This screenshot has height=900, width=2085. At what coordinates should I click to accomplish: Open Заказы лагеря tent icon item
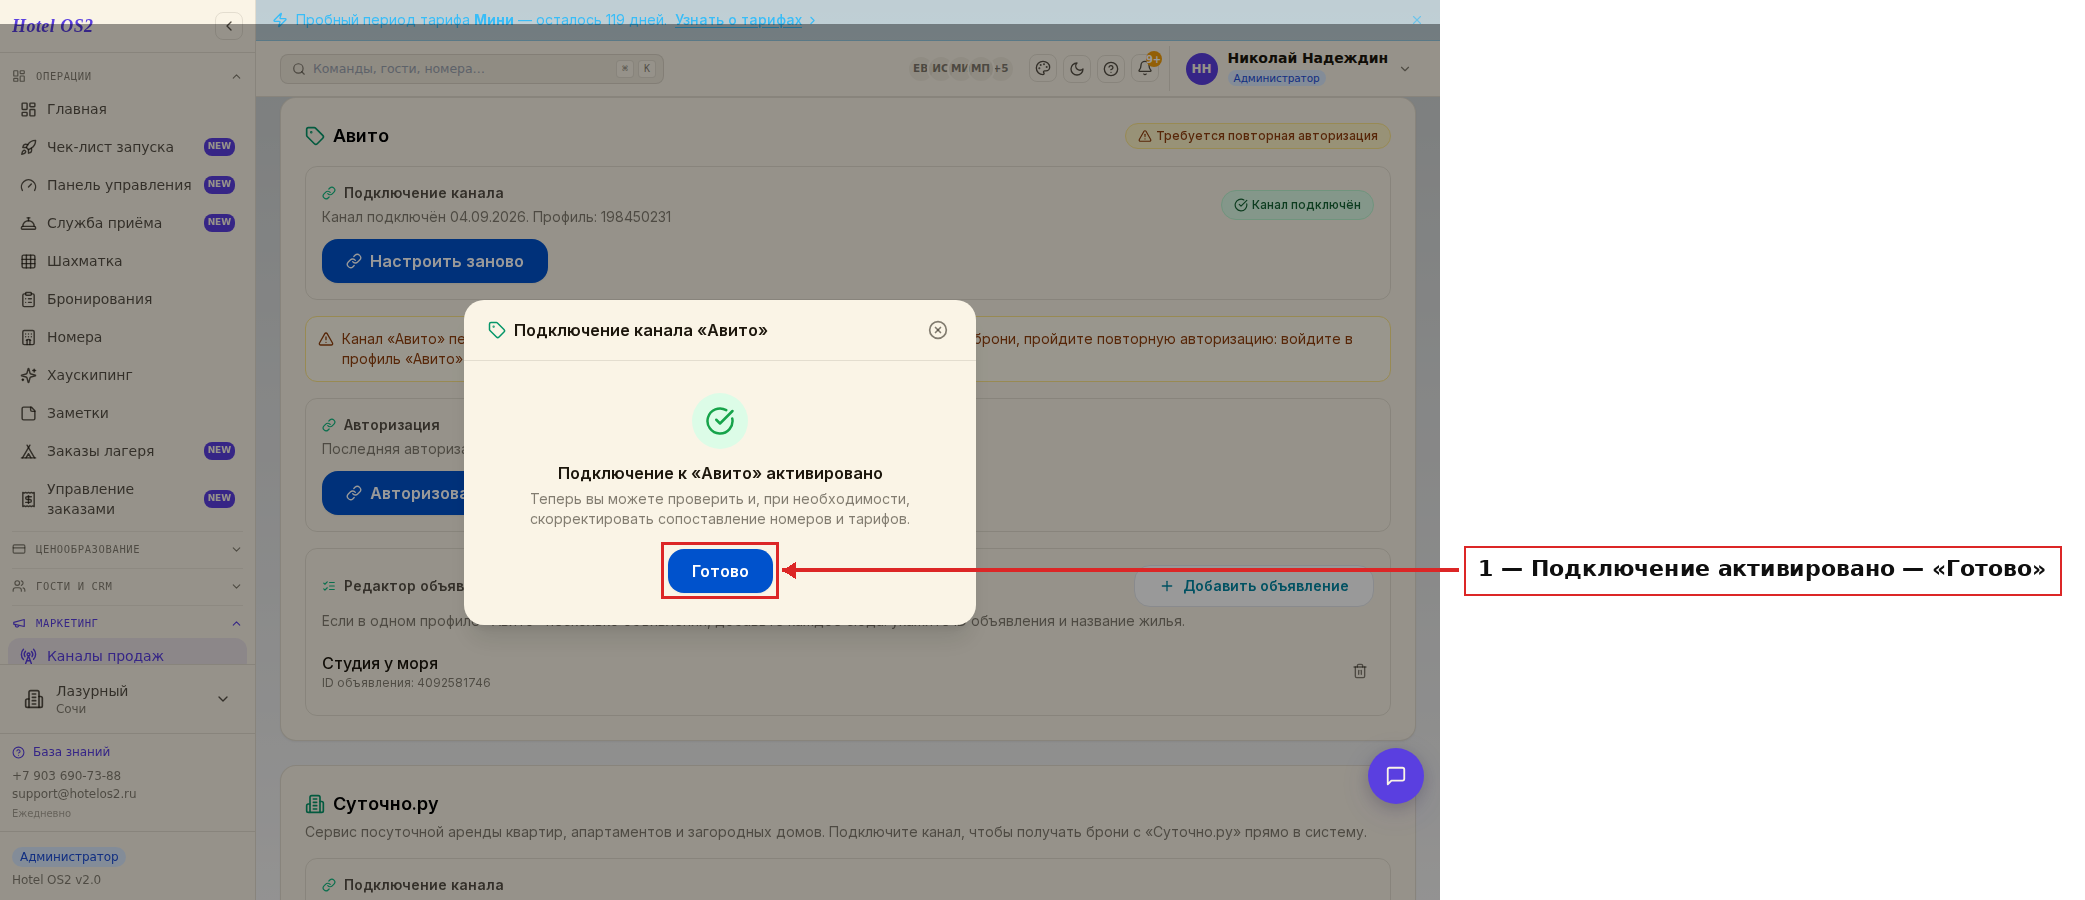[127, 451]
